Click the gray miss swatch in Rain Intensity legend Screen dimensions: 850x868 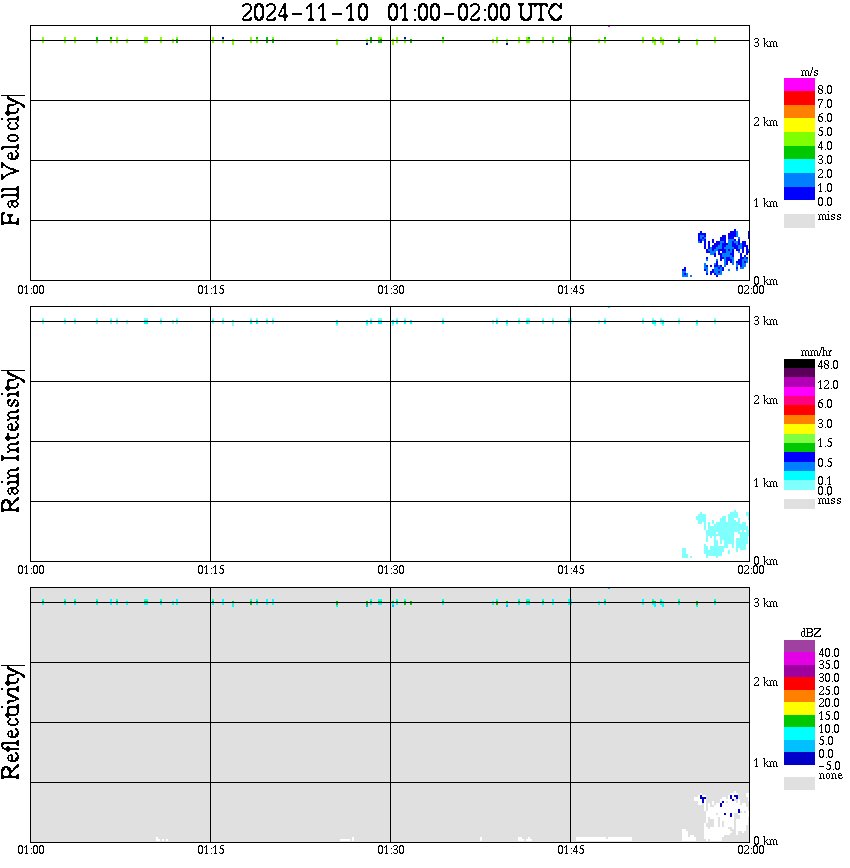click(799, 504)
